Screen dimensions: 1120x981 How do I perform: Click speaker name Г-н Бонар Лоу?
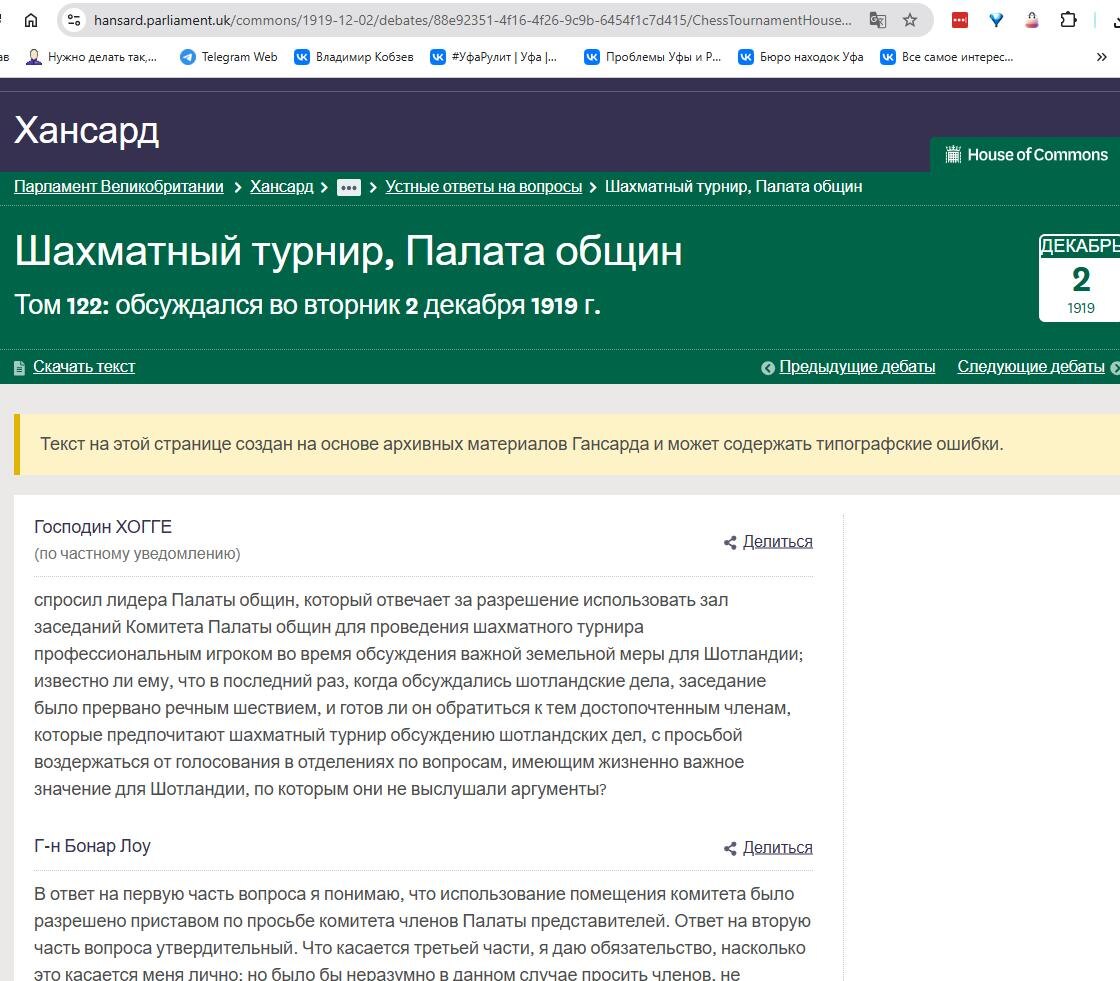click(x=92, y=846)
